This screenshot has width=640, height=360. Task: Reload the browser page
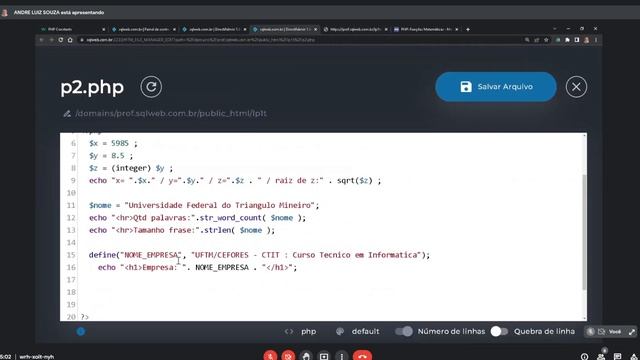61,40
